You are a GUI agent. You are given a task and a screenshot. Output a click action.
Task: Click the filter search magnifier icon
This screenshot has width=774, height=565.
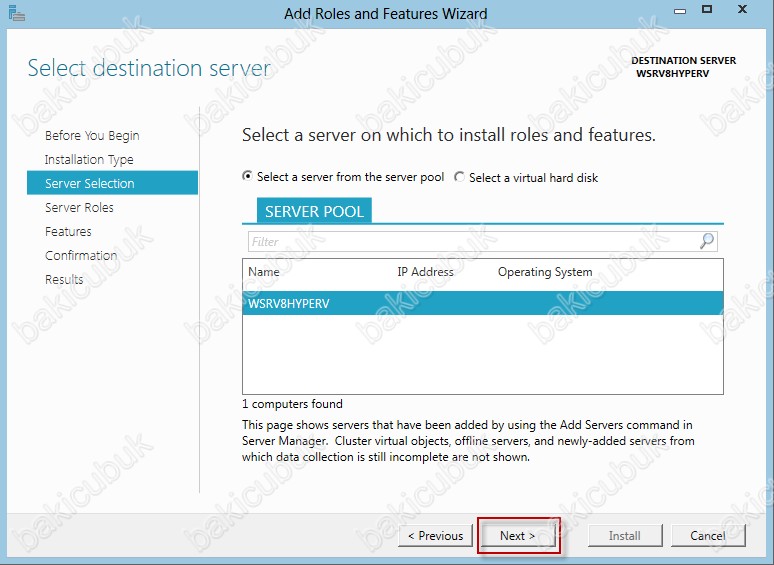point(707,241)
